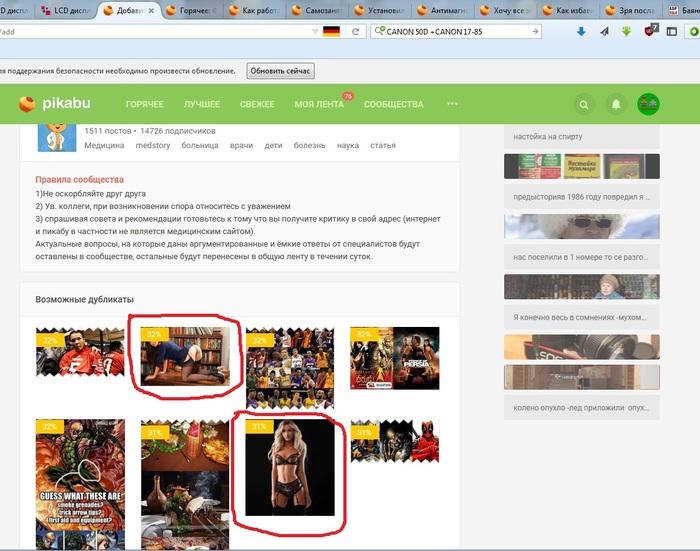Viewport: 700px width, 551px height.
Task: Open the СООБЩЕСТВА navigation item
Action: [393, 104]
